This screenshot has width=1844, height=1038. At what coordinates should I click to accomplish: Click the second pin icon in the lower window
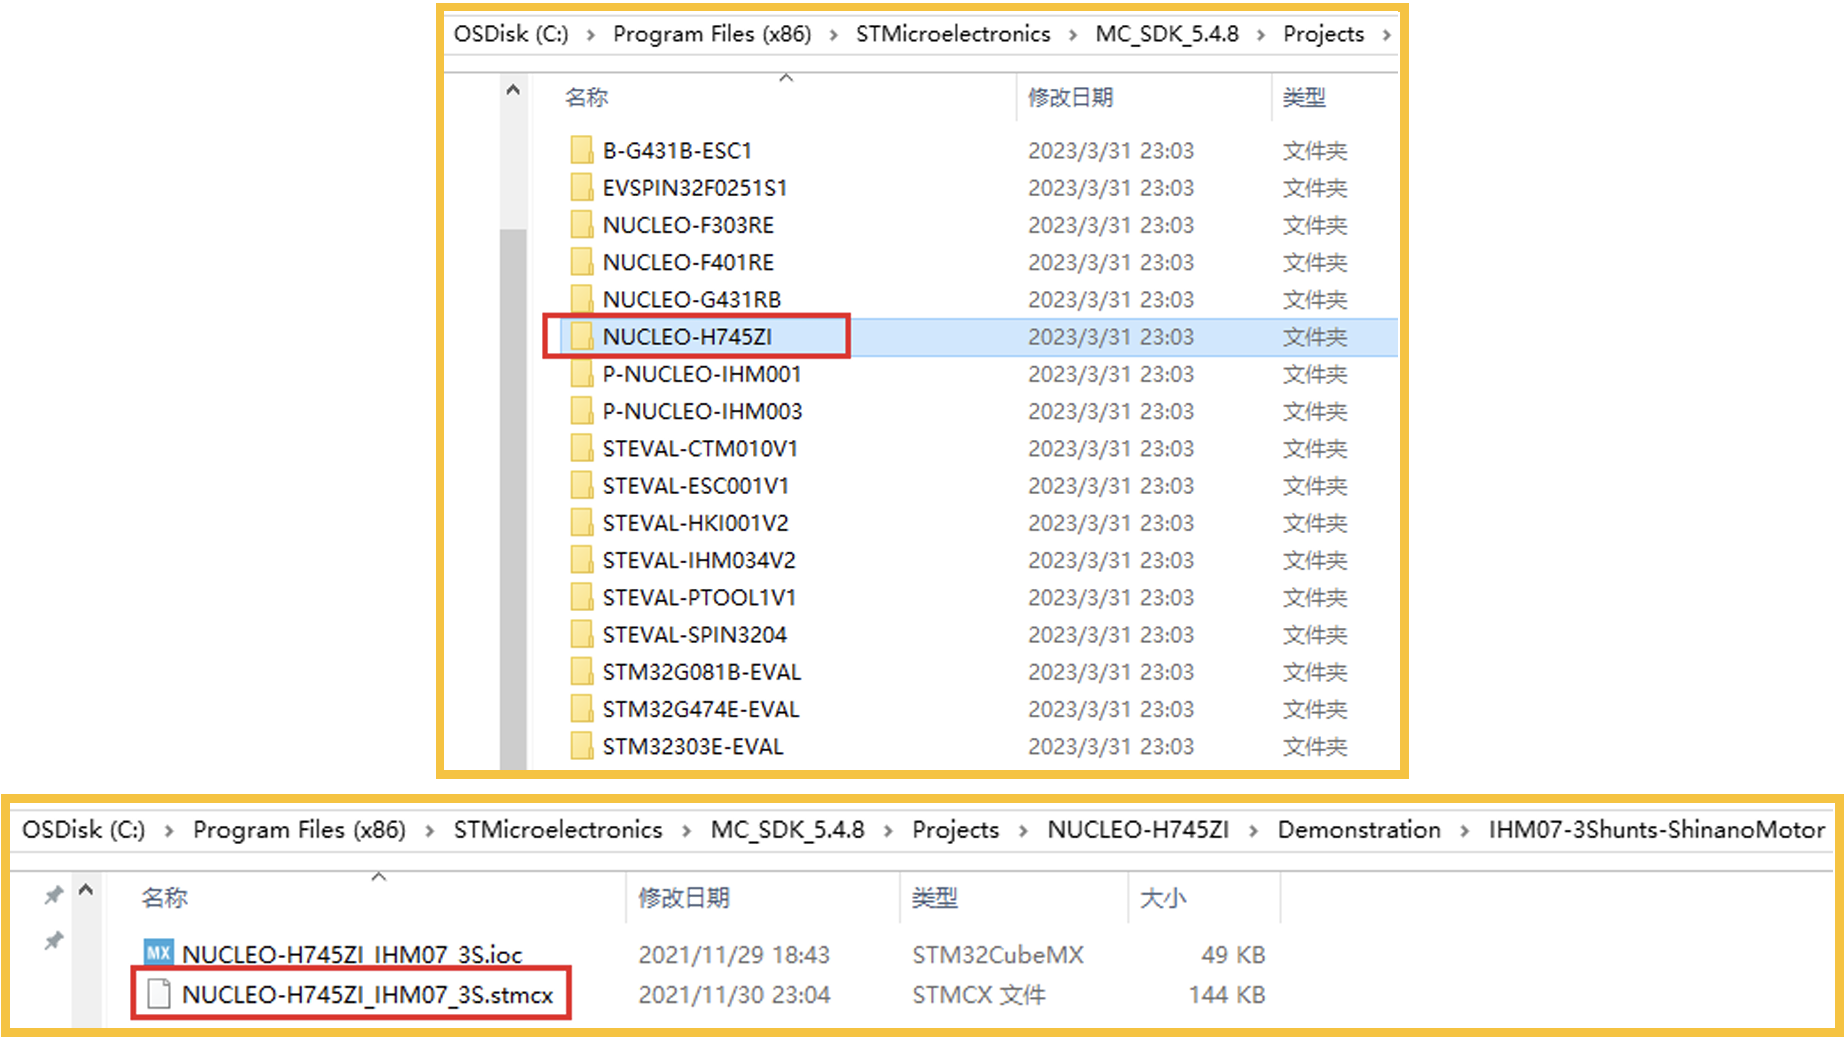[54, 941]
